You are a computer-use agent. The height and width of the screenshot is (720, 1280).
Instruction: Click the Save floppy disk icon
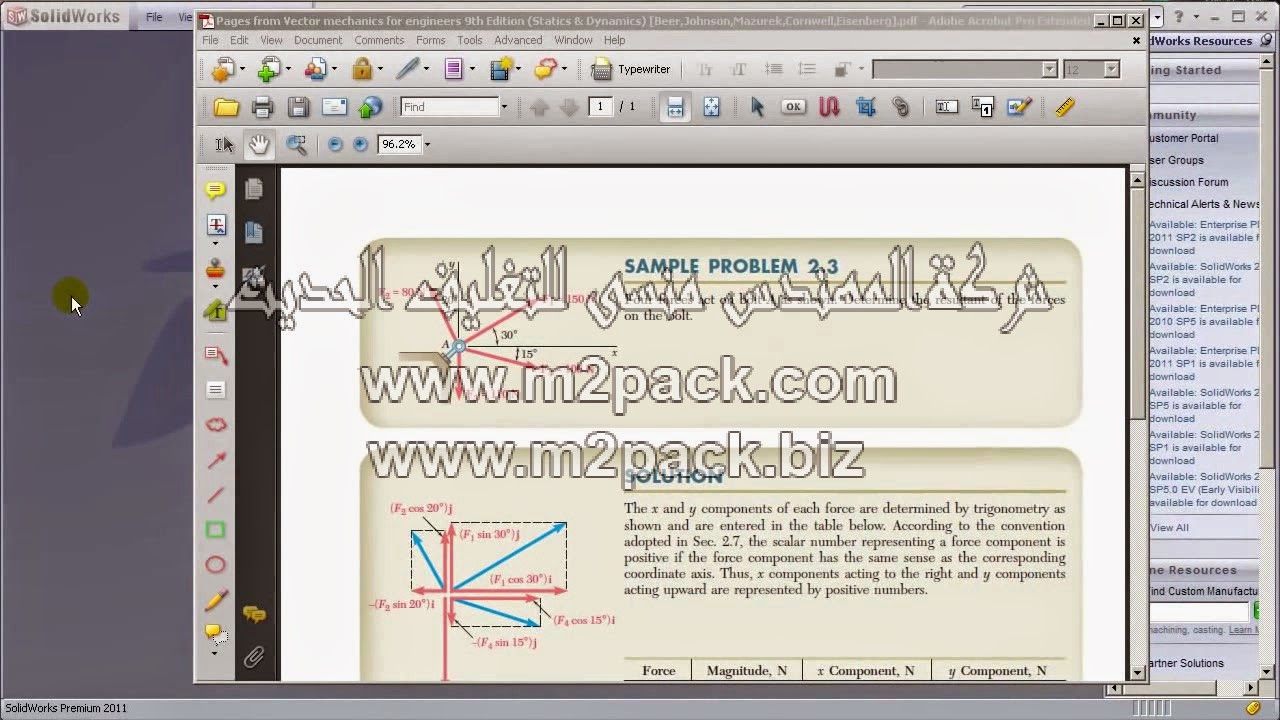tap(298, 107)
